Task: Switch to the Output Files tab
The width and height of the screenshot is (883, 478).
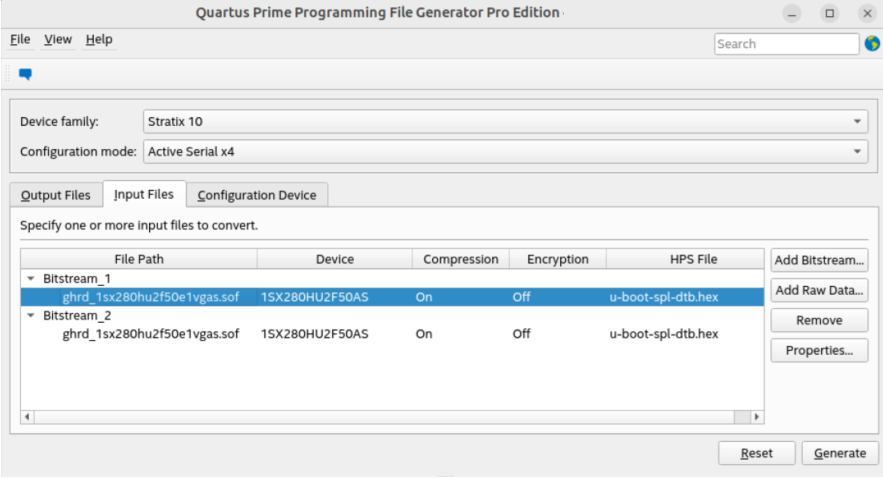Action: coord(56,195)
